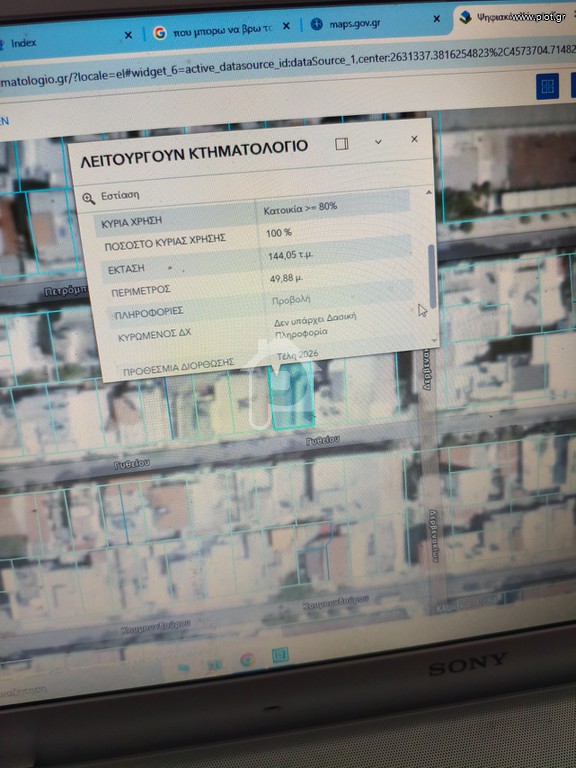Click the Εστίαση zoom magnifier icon
Image resolution: width=576 pixels, height=768 pixels.
(x=88, y=198)
